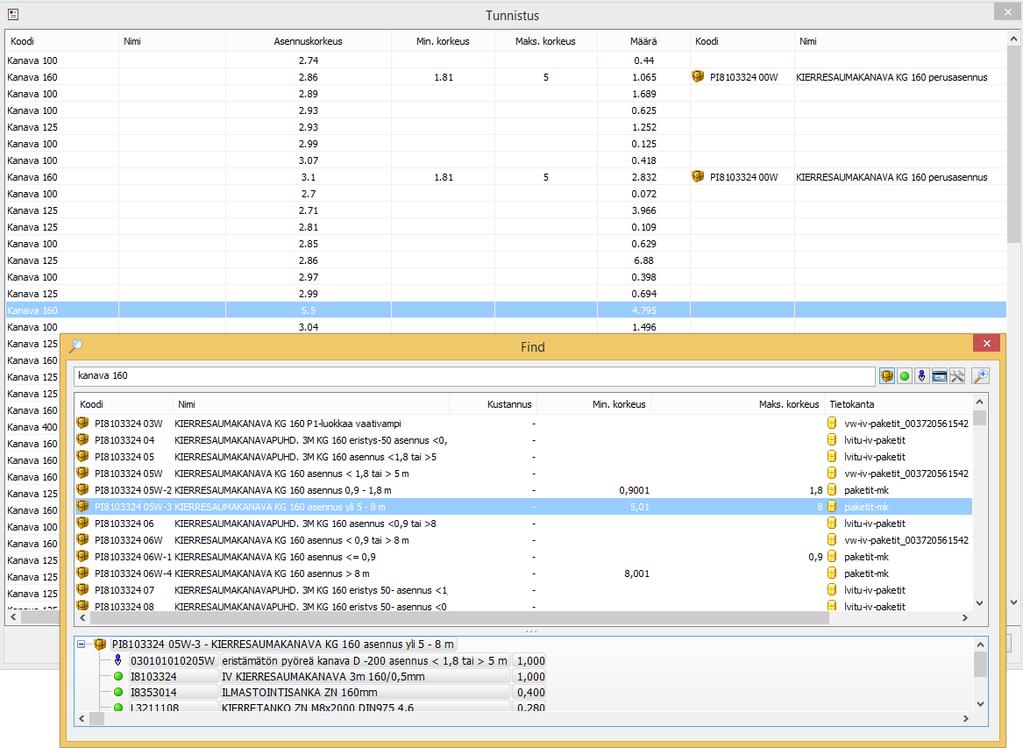Click green dot icon of I8103324 component
Viewport: 1023px width, 748px height.
tap(118, 676)
